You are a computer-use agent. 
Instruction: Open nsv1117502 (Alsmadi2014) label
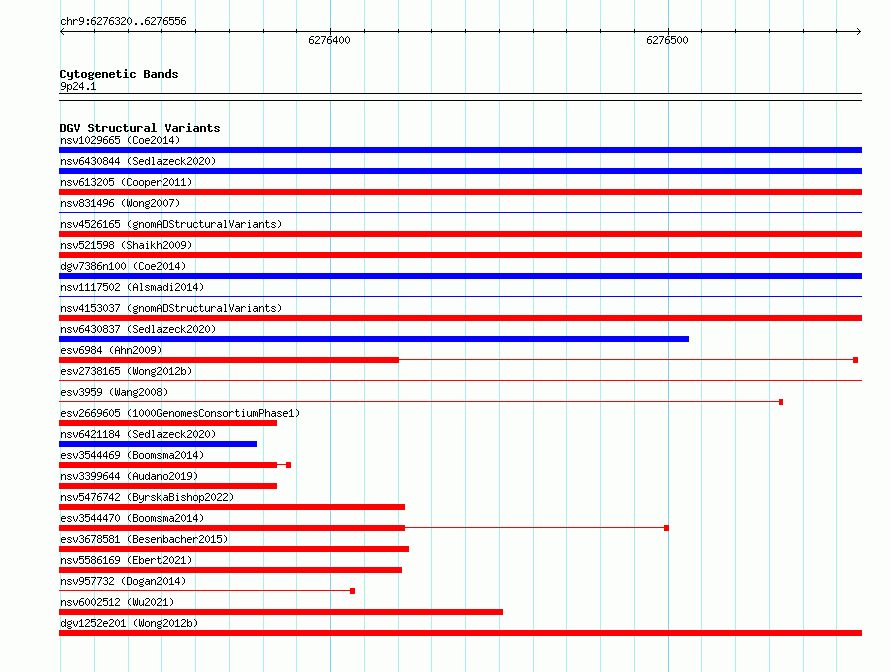pos(132,287)
